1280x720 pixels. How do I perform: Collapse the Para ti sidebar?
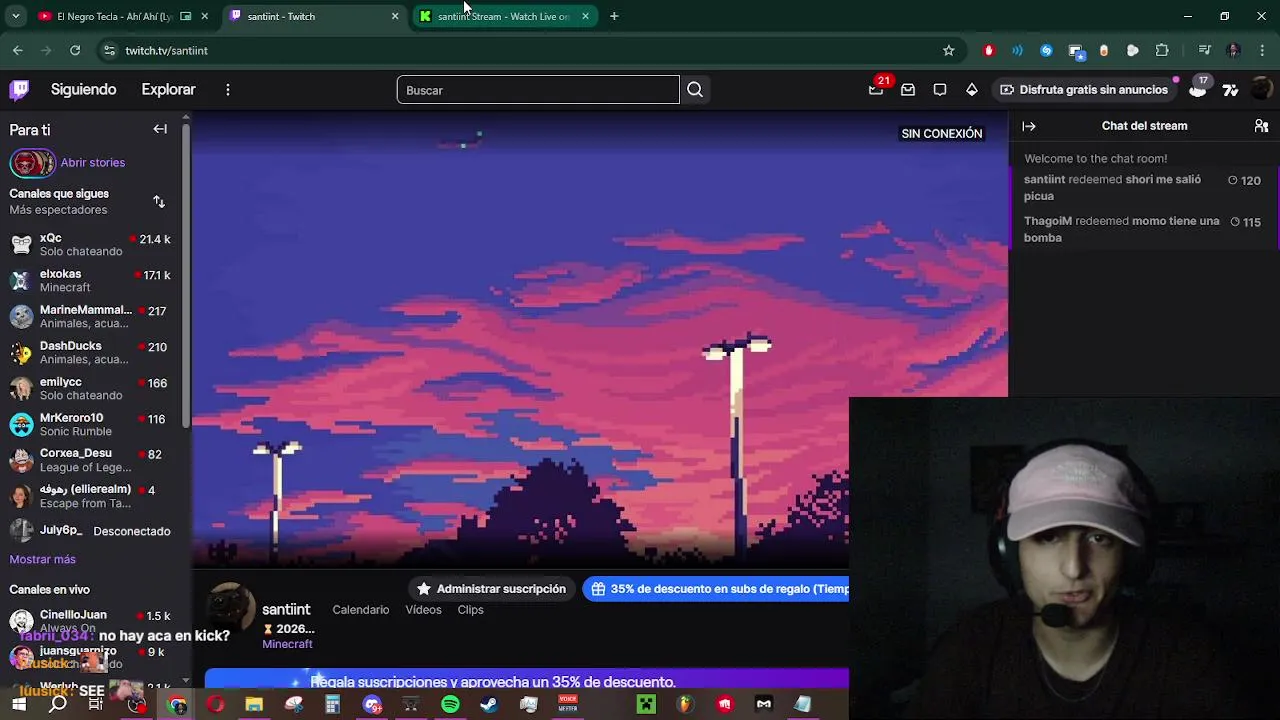coord(160,129)
